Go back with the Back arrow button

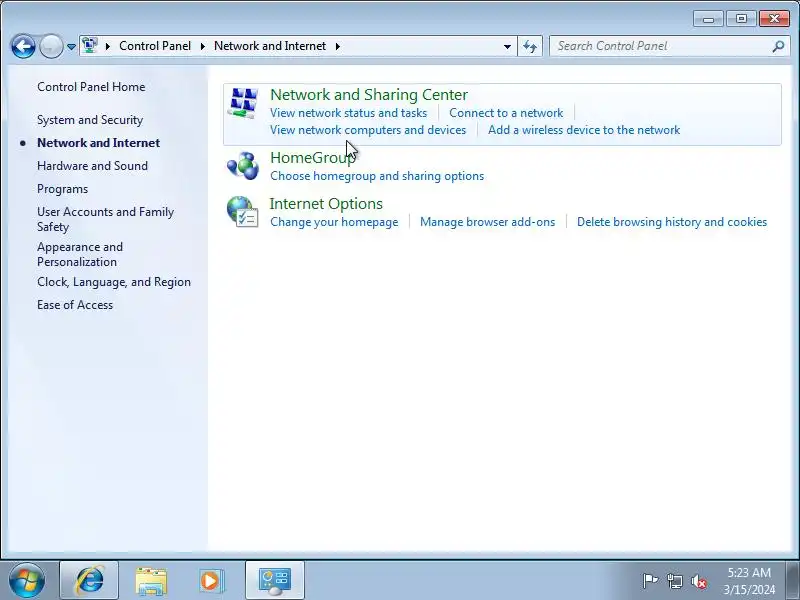pyautogui.click(x=23, y=46)
